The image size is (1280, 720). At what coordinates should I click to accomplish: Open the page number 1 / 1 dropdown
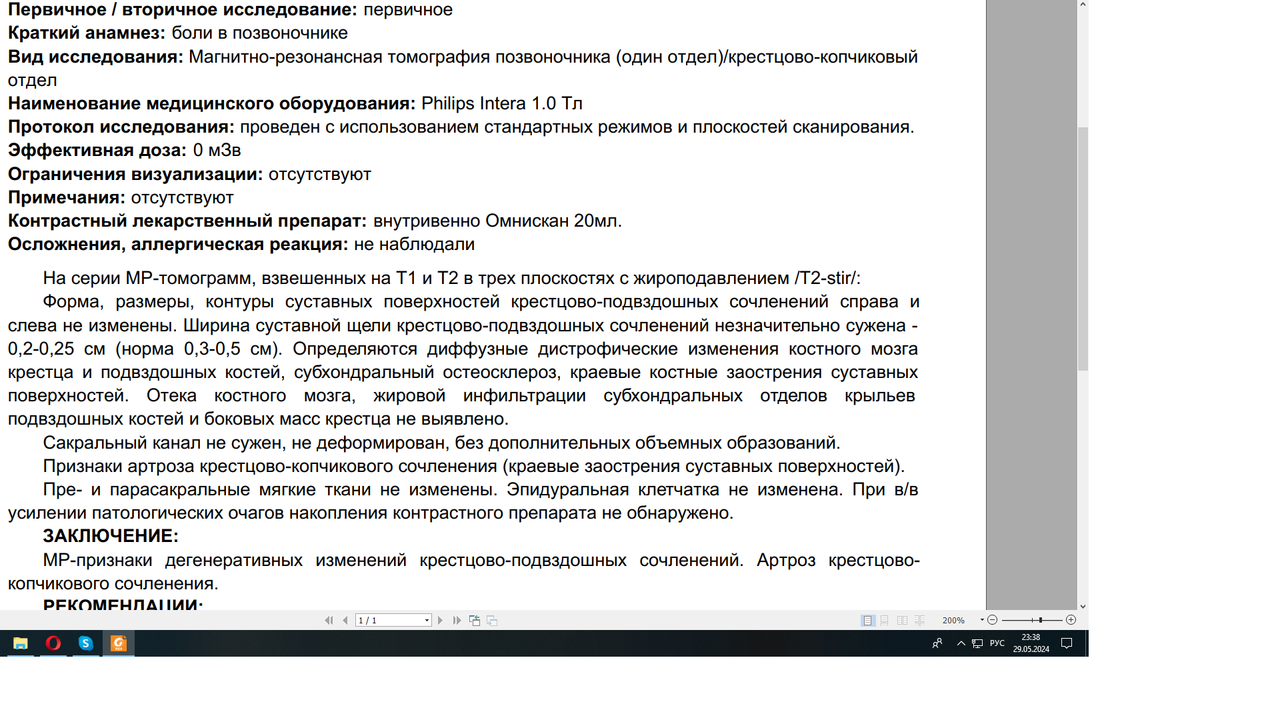(427, 620)
